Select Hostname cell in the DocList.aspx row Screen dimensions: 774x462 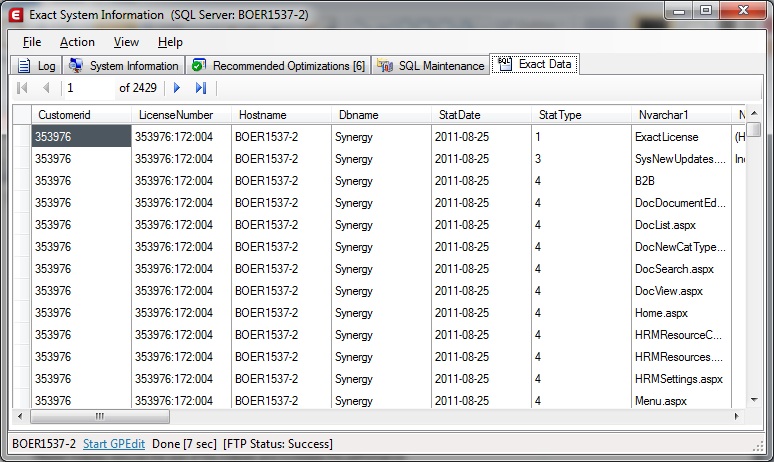282,225
